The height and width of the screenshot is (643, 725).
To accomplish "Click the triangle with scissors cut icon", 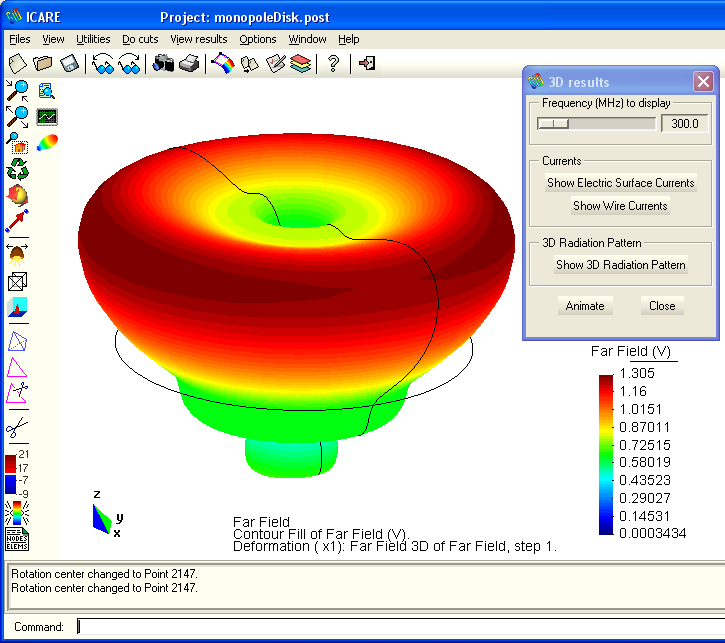I will coord(17,393).
